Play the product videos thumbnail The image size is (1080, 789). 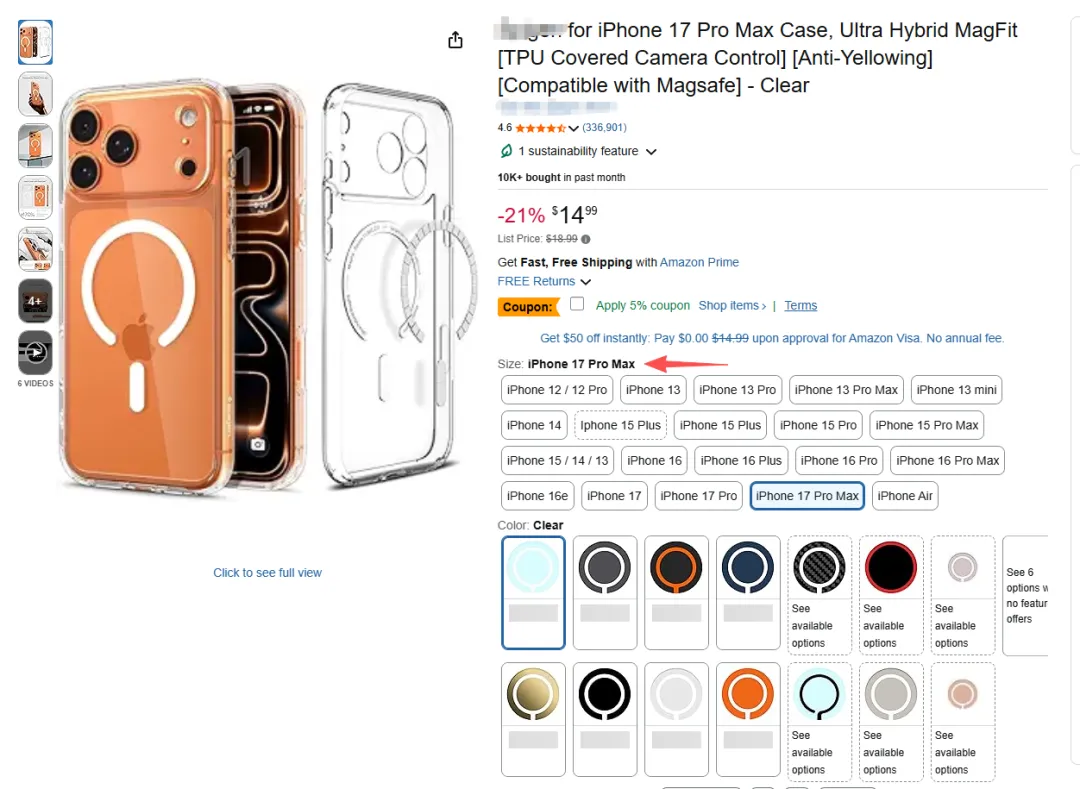[x=35, y=352]
